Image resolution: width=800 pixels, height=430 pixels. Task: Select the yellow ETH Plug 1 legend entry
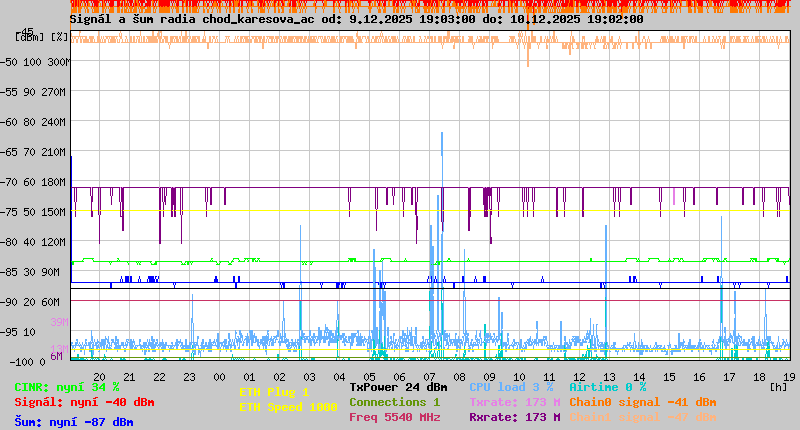coord(274,392)
